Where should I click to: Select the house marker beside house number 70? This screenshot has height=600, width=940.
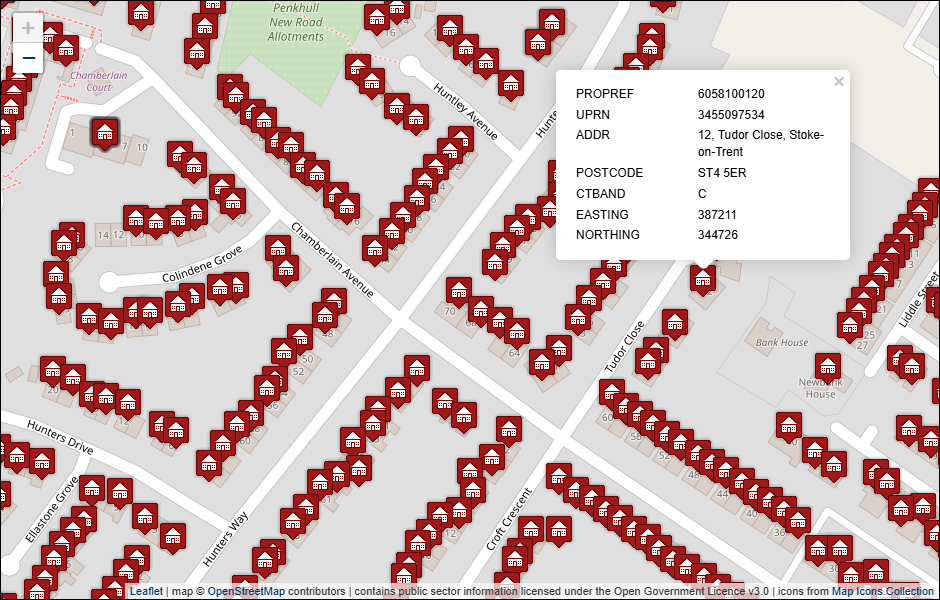coord(459,291)
